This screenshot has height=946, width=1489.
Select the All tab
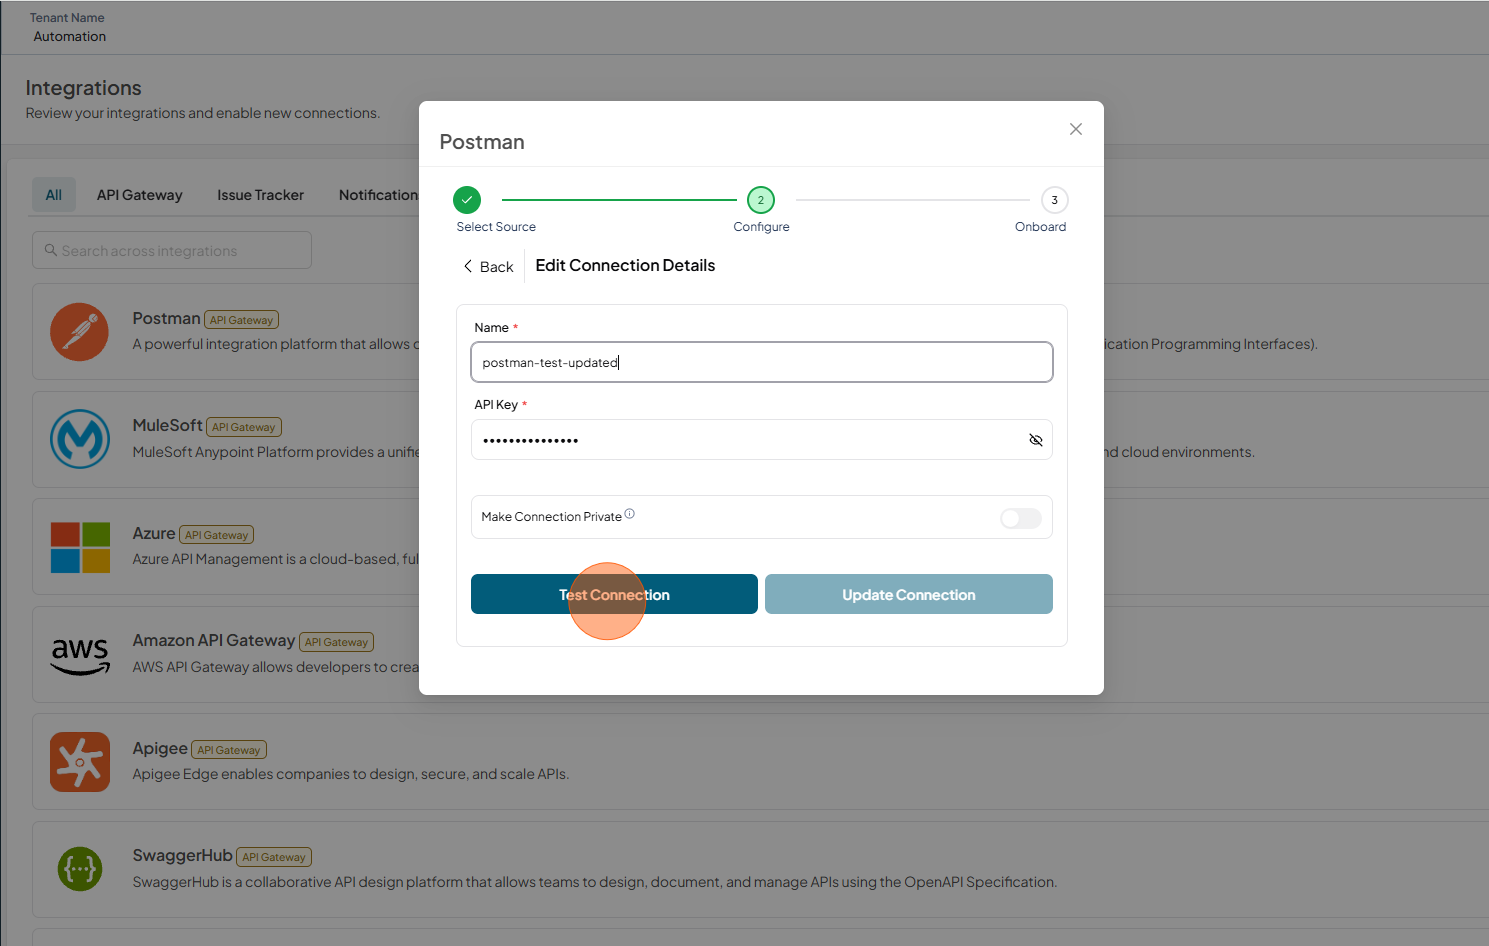(x=54, y=195)
